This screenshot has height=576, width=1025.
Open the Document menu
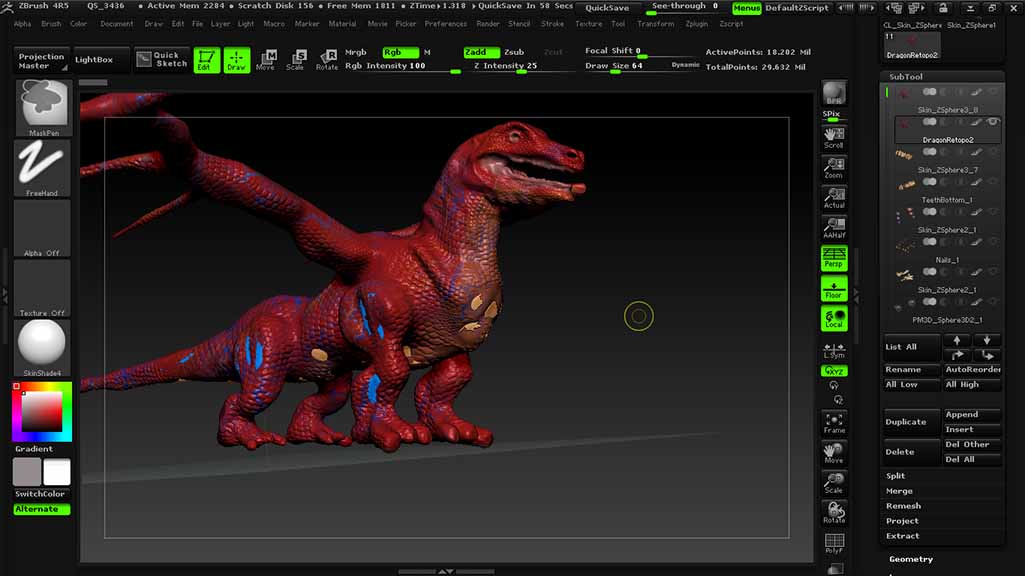[x=116, y=24]
